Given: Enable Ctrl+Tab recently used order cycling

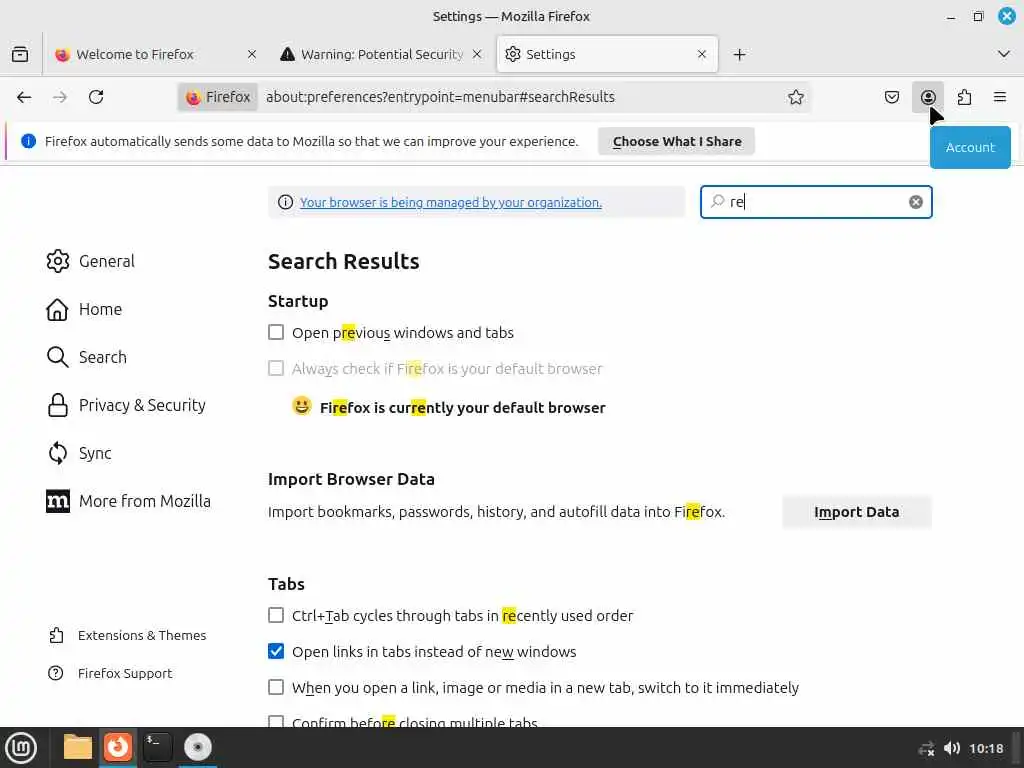Looking at the screenshot, I should 276,616.
